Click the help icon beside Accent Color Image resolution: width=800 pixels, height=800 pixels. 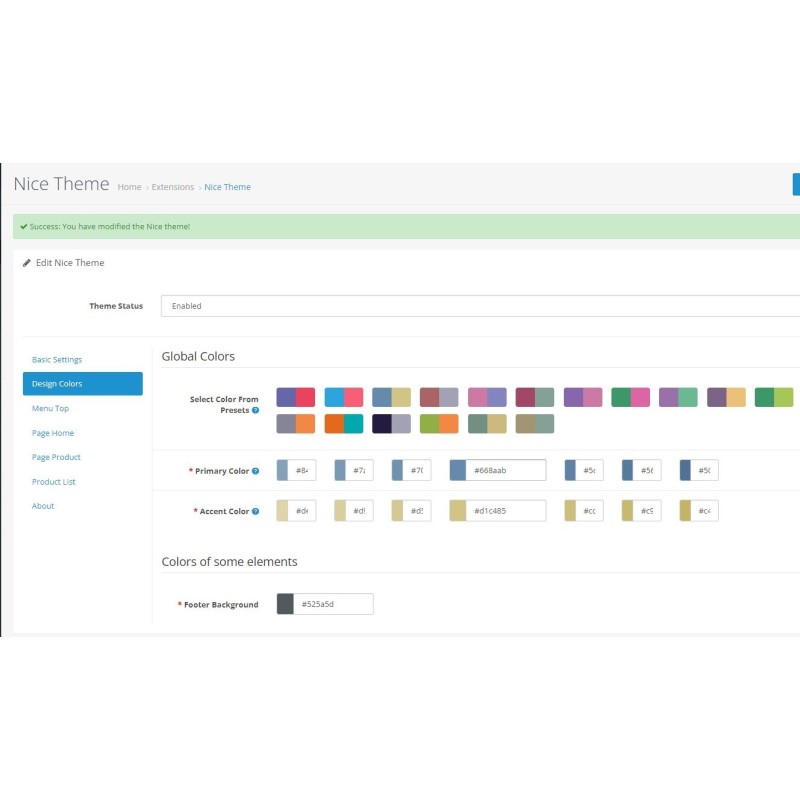pos(256,511)
